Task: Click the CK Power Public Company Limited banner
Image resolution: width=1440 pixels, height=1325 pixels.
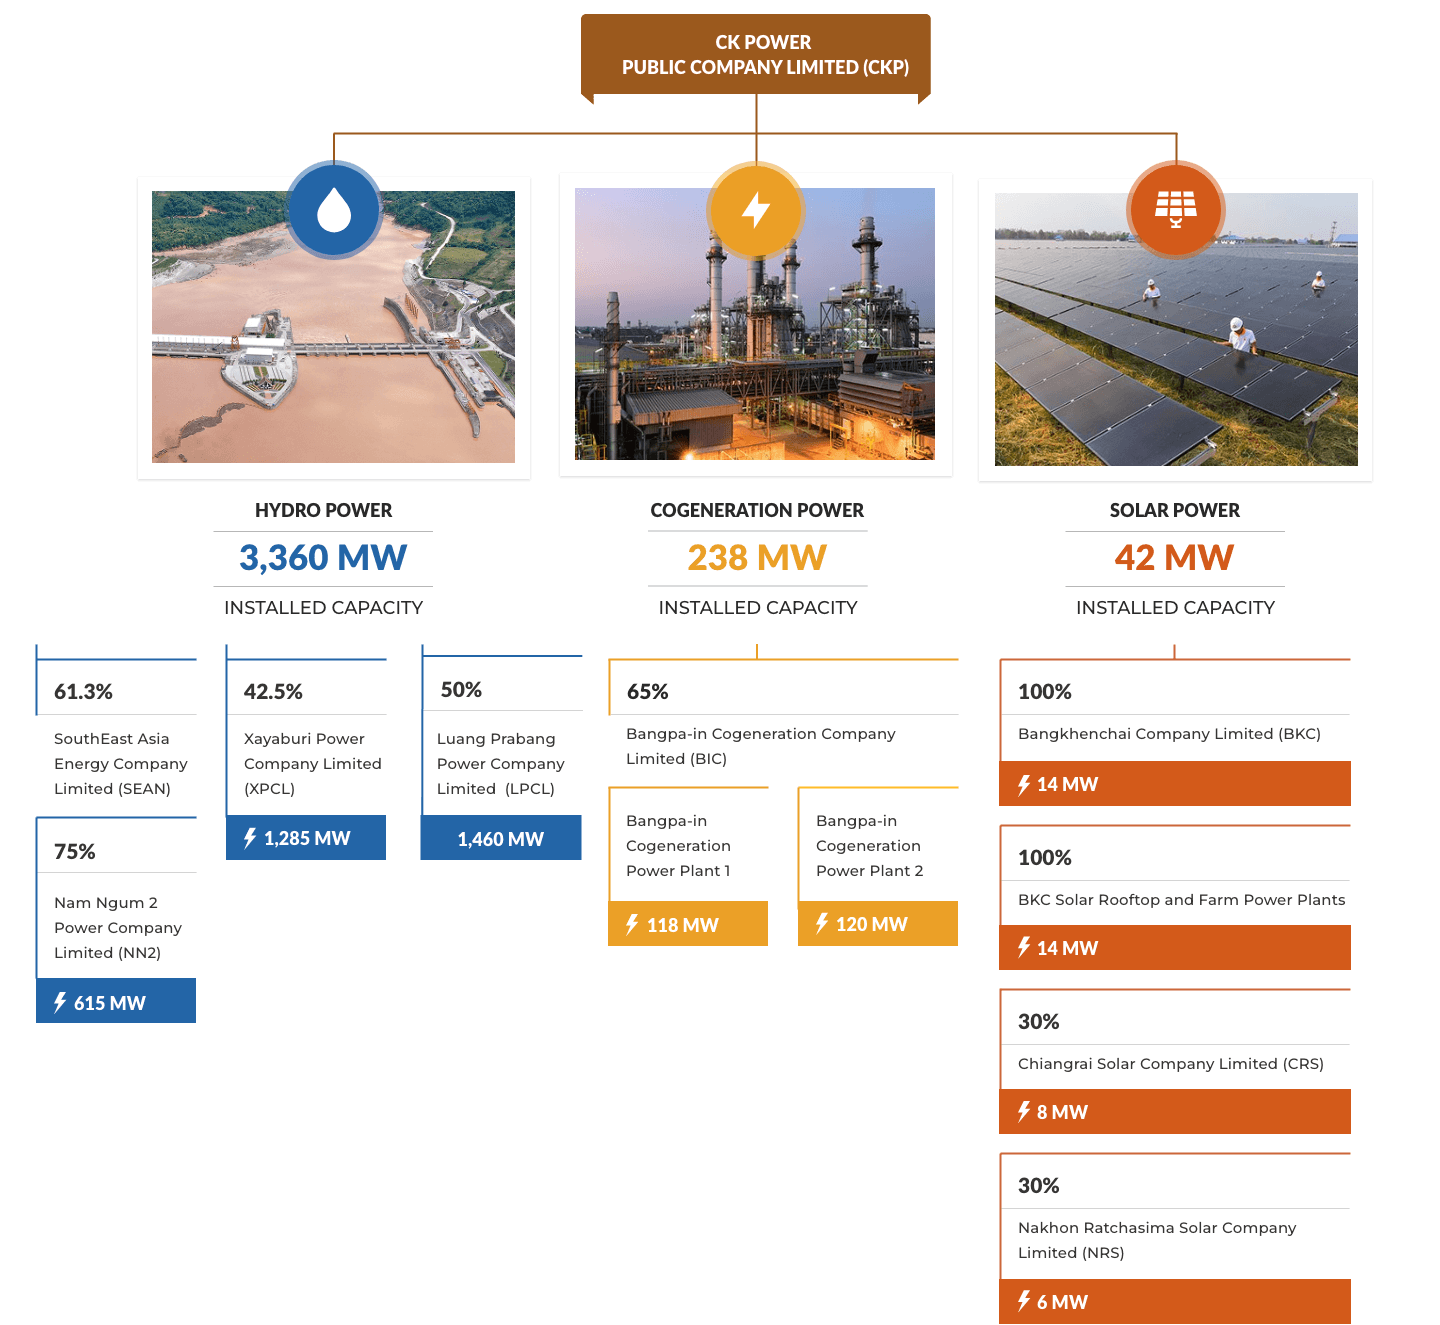Action: point(756,55)
